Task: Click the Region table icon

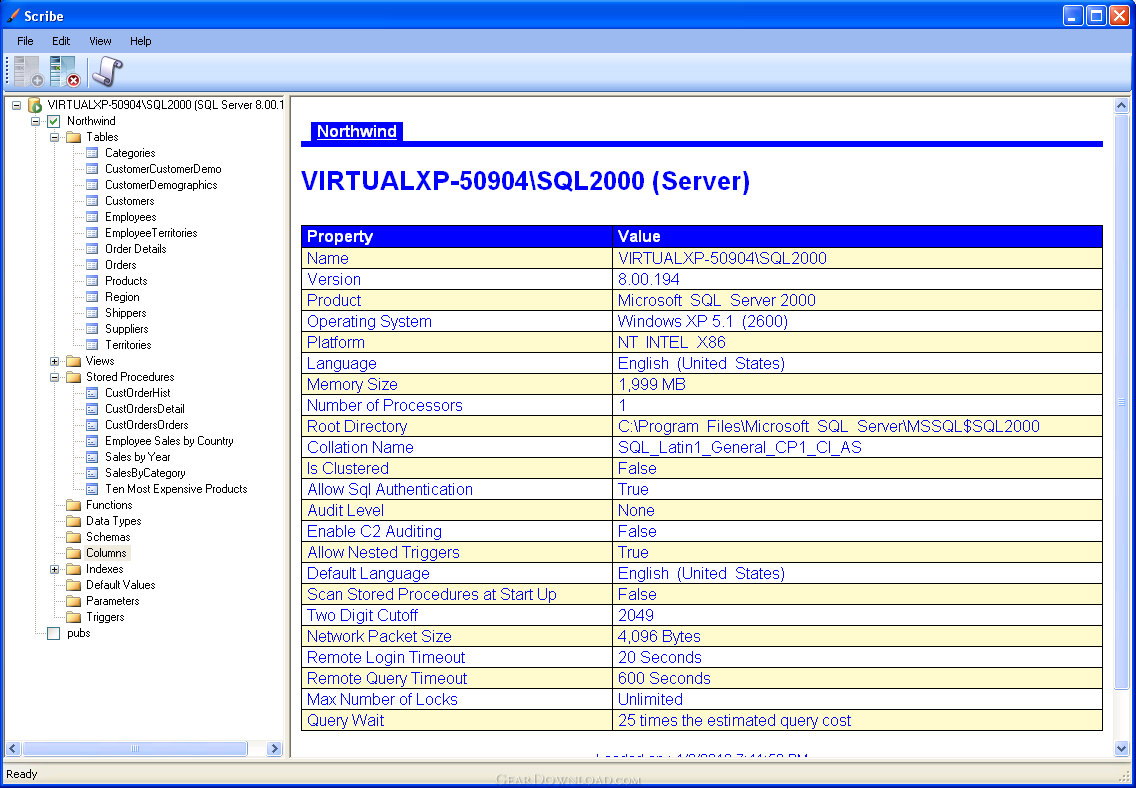Action: [x=92, y=297]
